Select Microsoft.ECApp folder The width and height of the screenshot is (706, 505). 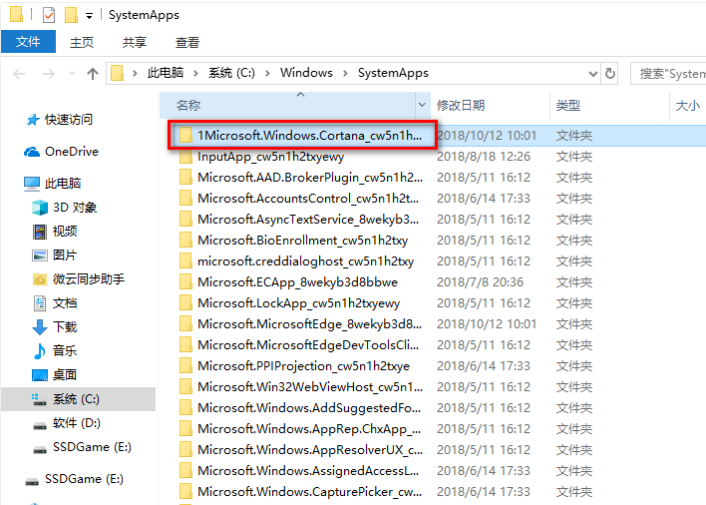[x=288, y=282]
